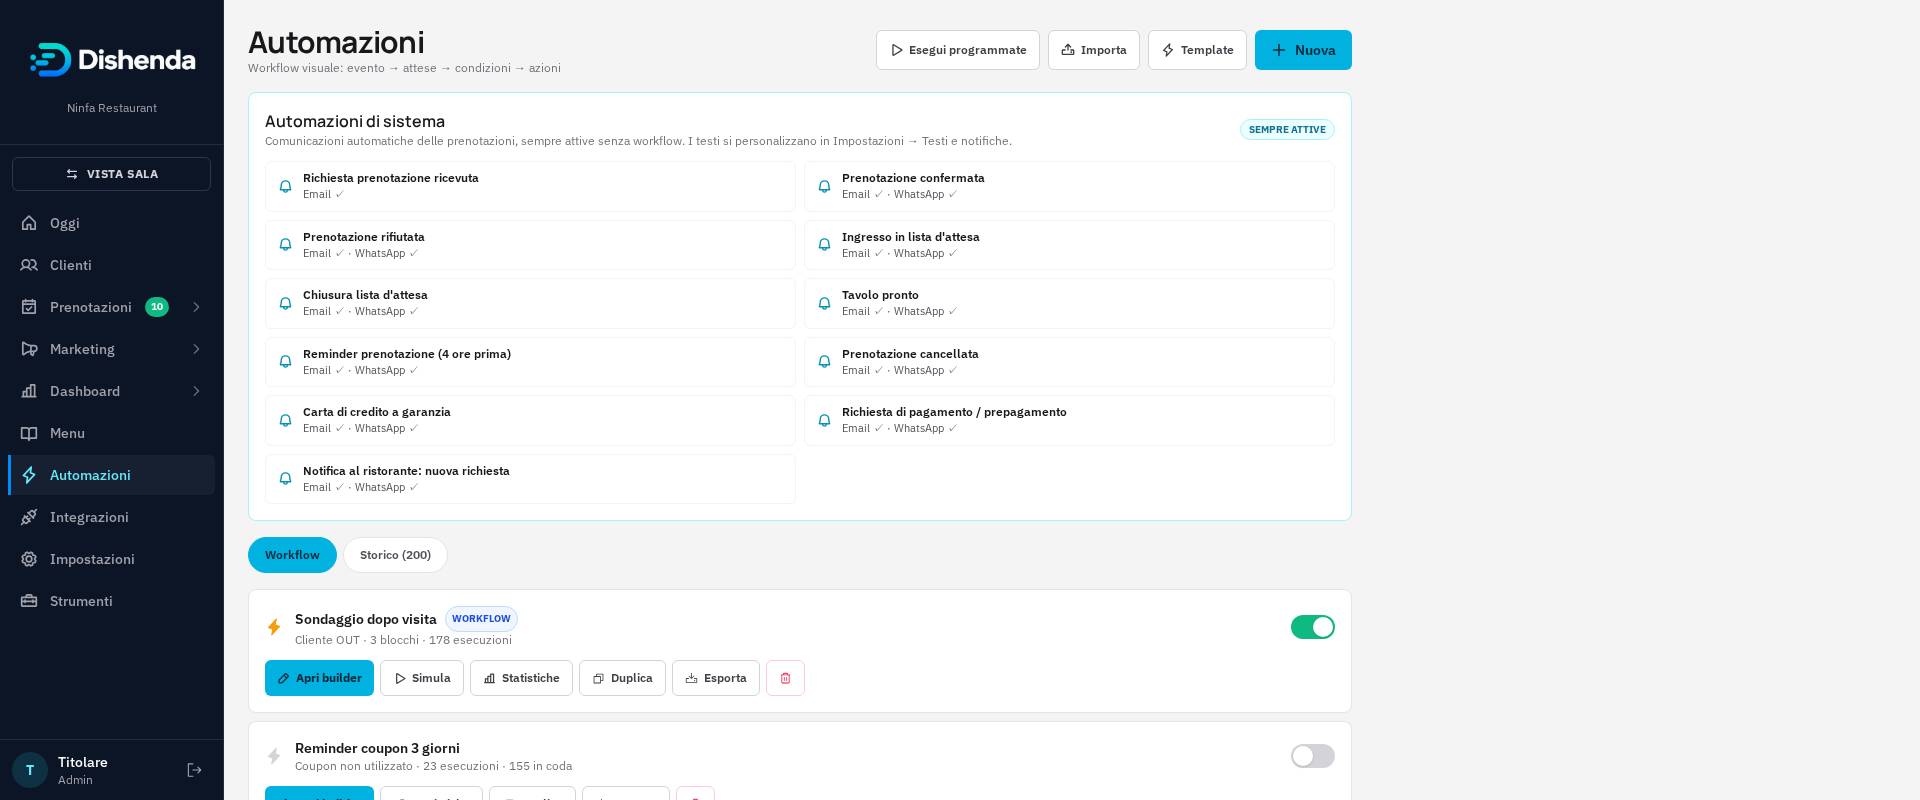This screenshot has height=800, width=1920.
Task: Open the Strumenti toolbox section
Action: (111, 601)
